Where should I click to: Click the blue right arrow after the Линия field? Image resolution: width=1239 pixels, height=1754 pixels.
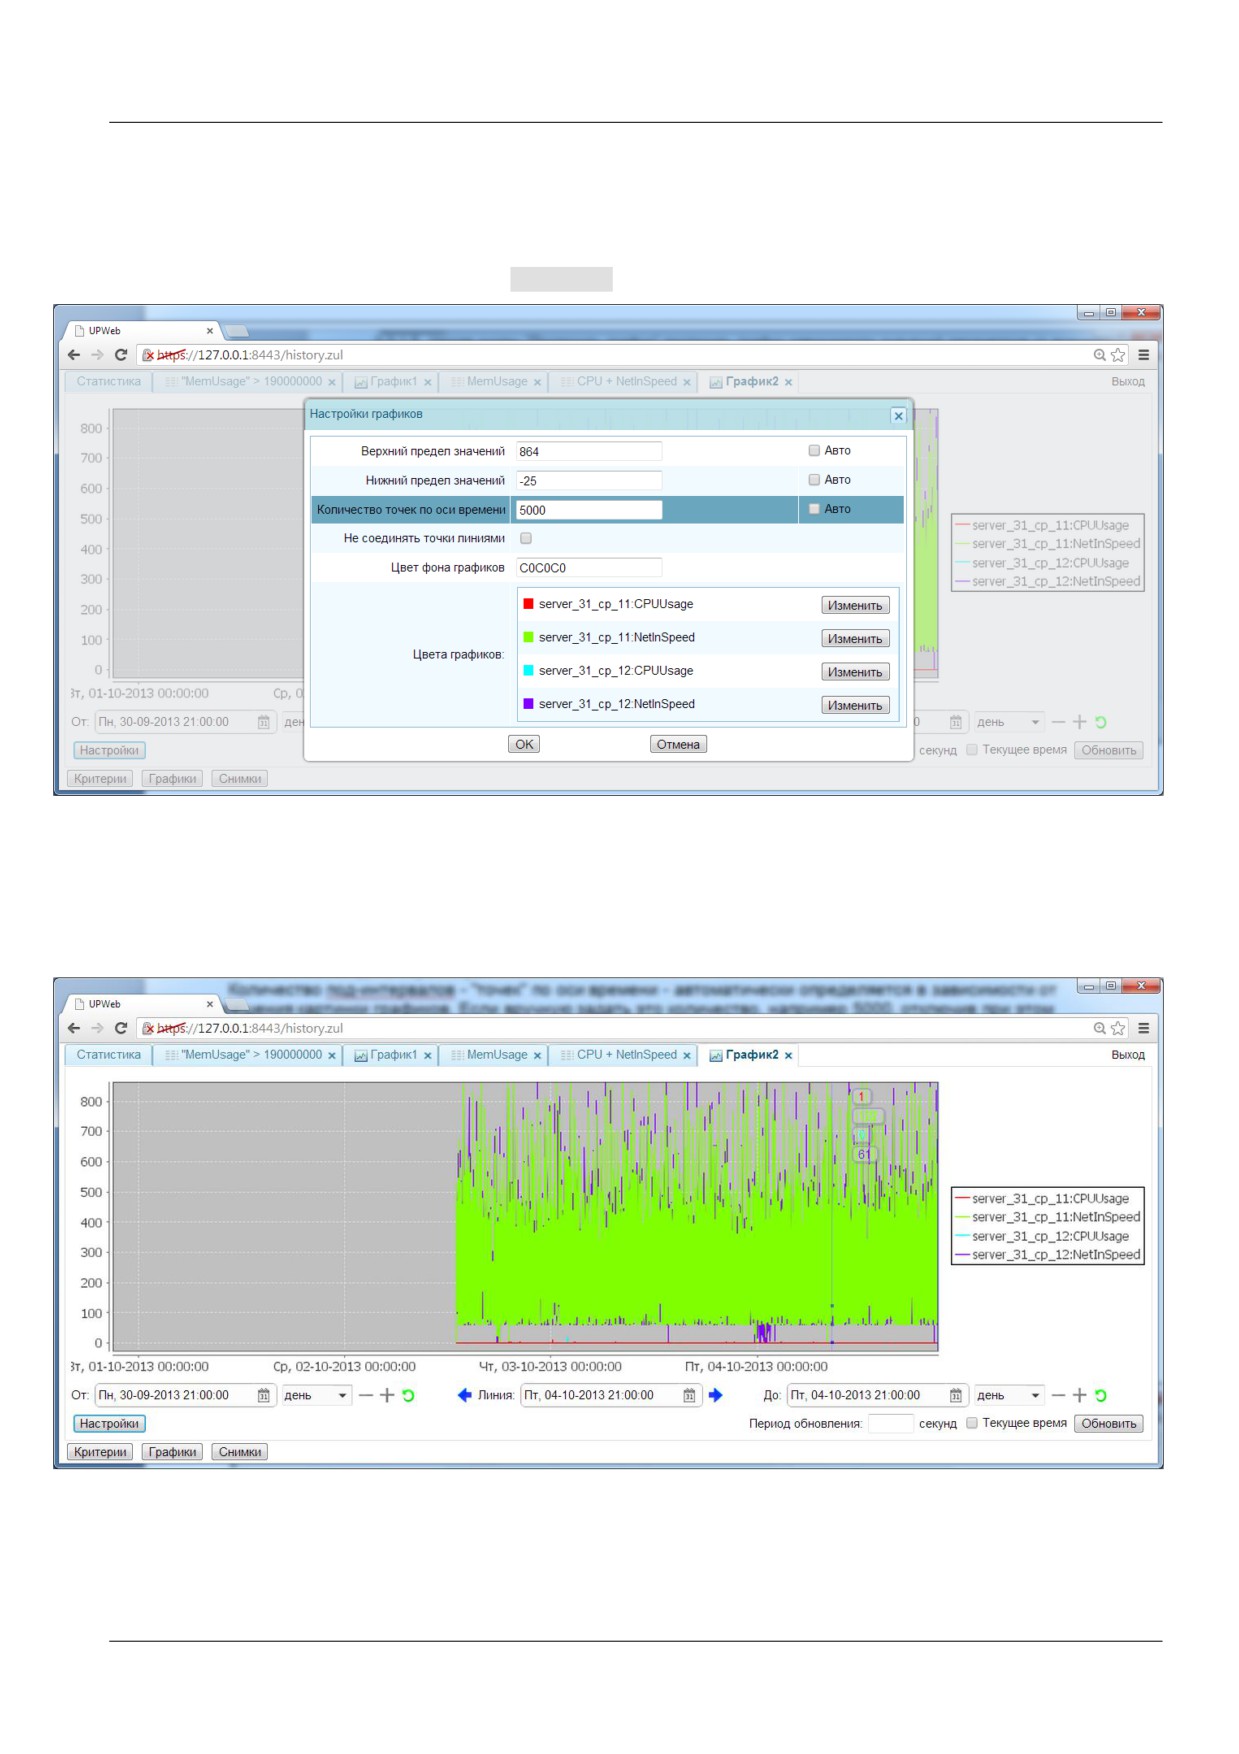[715, 1395]
